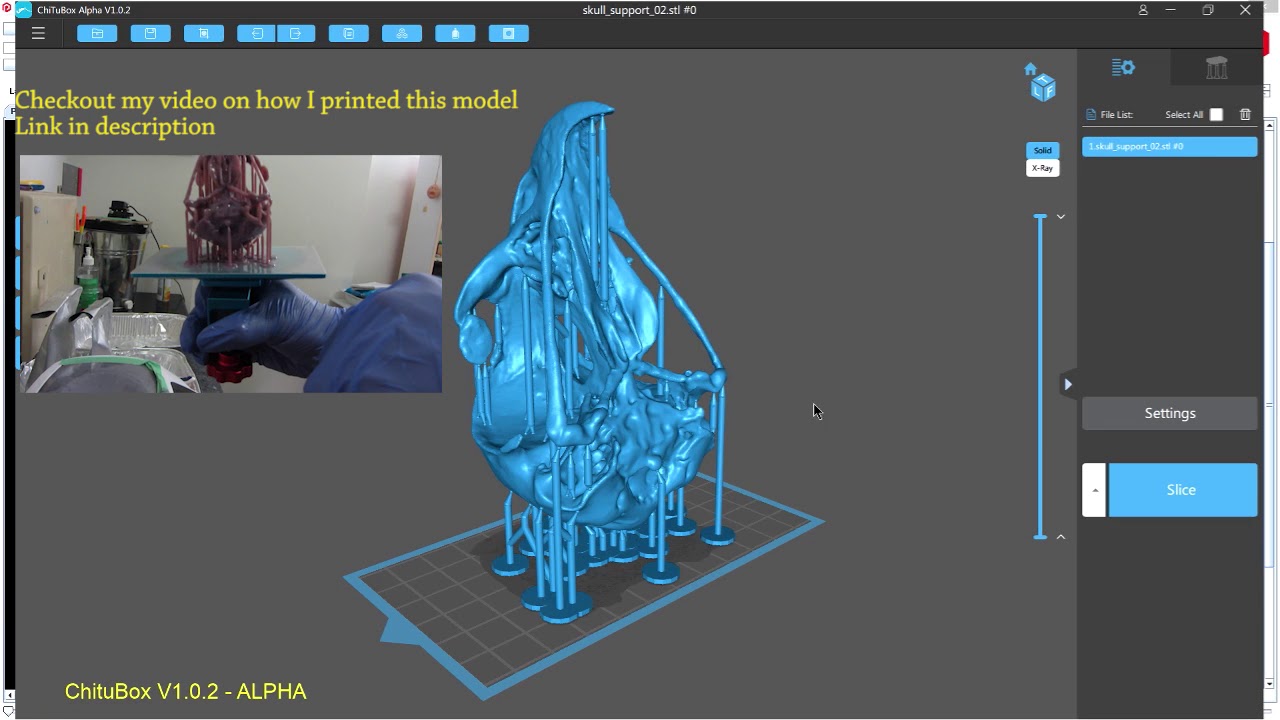The width and height of the screenshot is (1280, 720).
Task: Check the Select All checkbox
Action: tap(1216, 115)
